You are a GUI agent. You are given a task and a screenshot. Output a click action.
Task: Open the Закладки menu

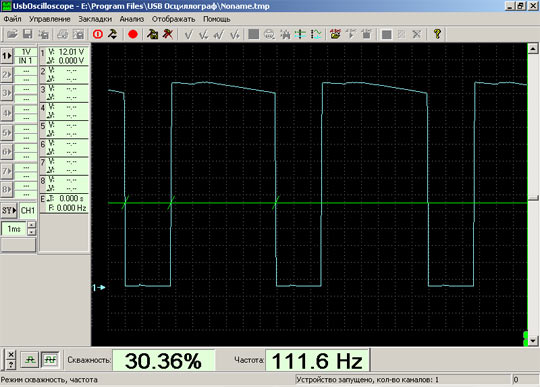[x=95, y=19]
